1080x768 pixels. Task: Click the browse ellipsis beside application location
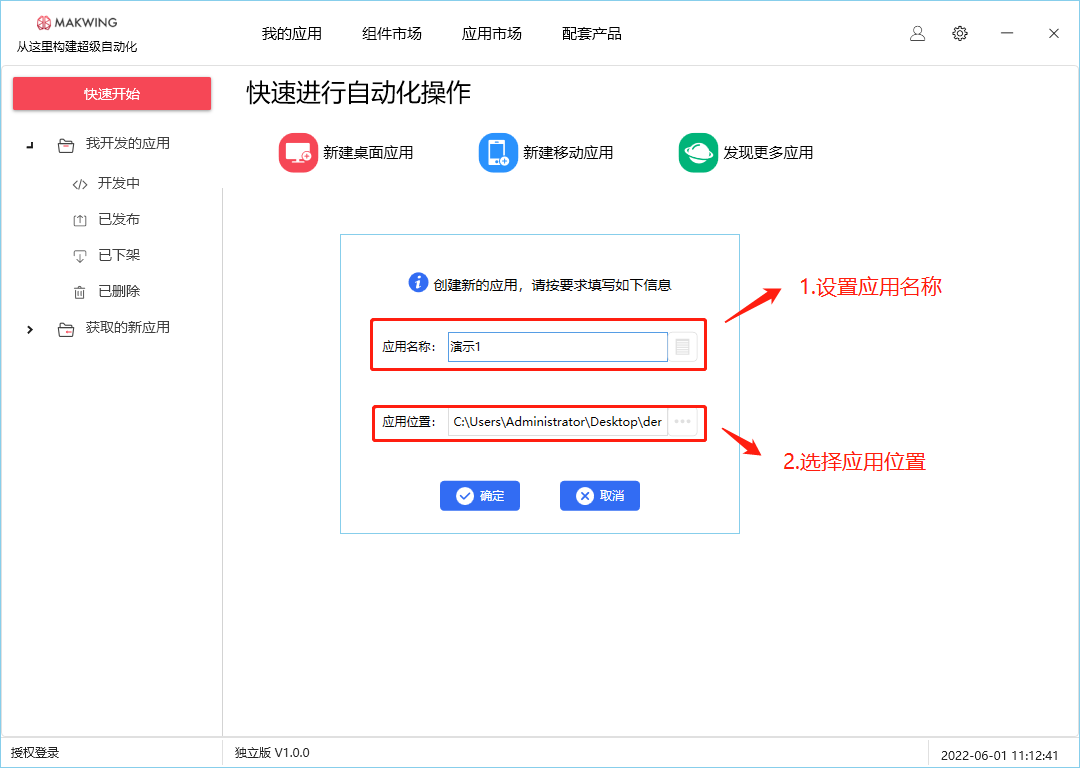click(683, 422)
